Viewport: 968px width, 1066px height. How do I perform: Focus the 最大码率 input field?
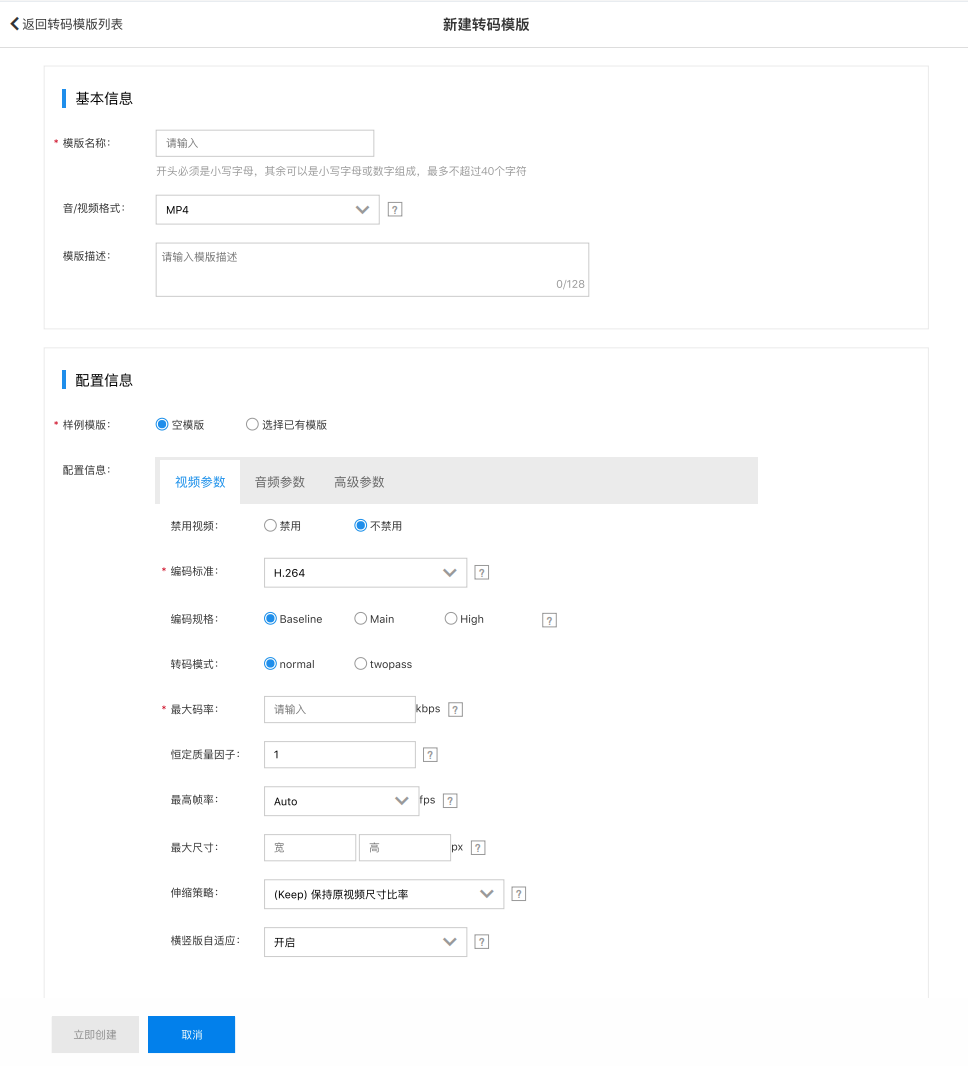(339, 709)
